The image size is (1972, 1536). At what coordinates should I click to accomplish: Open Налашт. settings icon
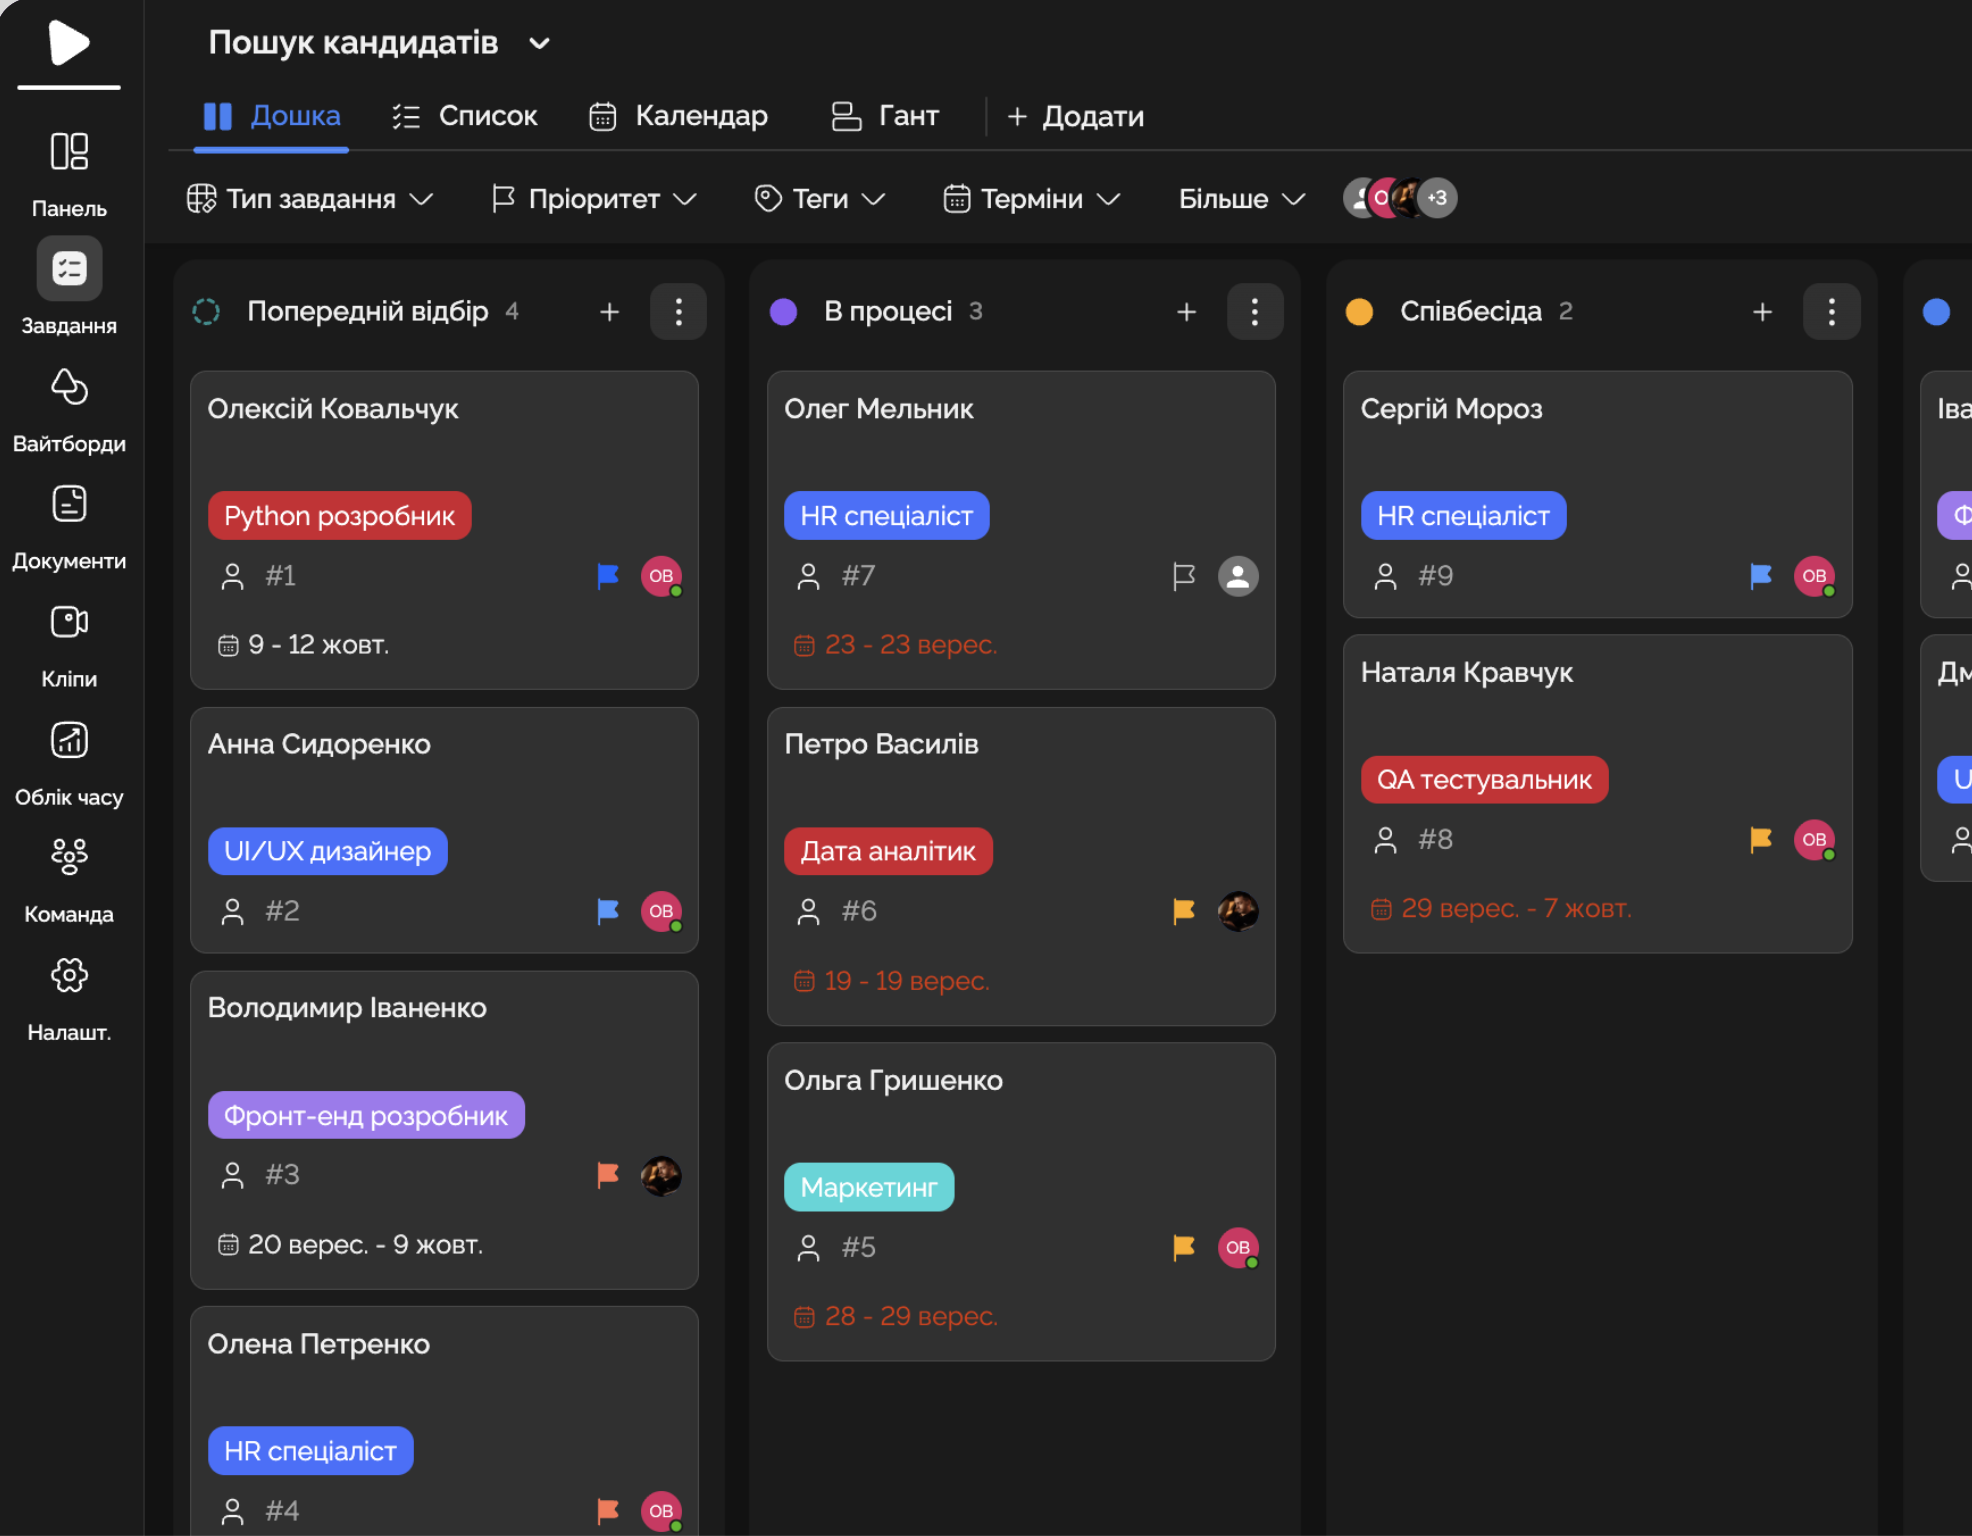[x=68, y=975]
